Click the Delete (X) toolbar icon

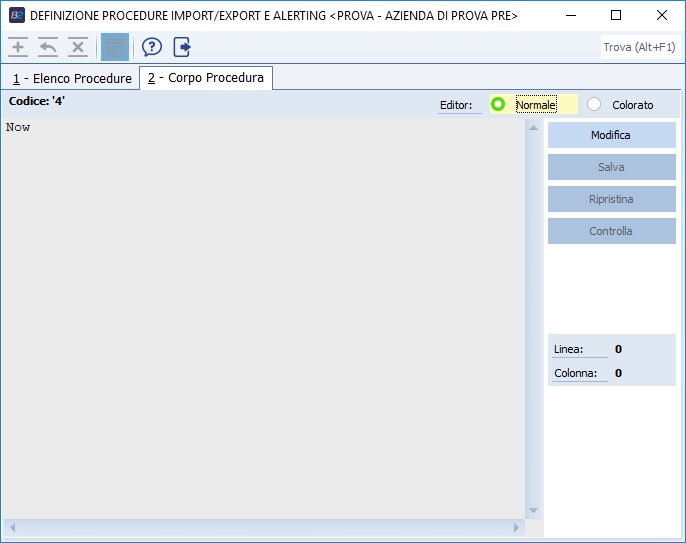78,47
